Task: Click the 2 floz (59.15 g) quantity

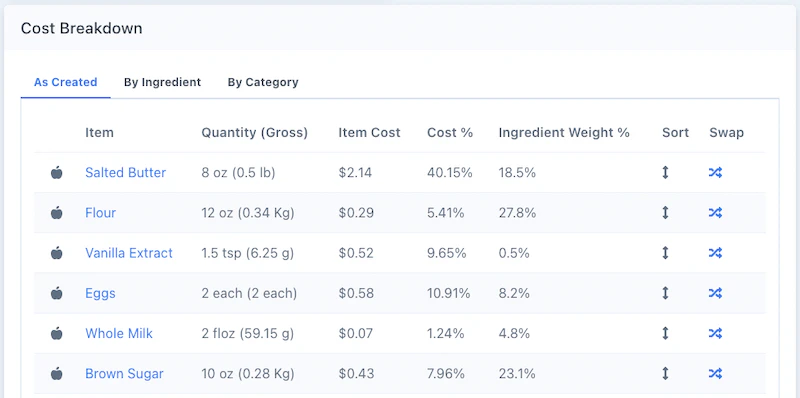Action: coord(248,333)
